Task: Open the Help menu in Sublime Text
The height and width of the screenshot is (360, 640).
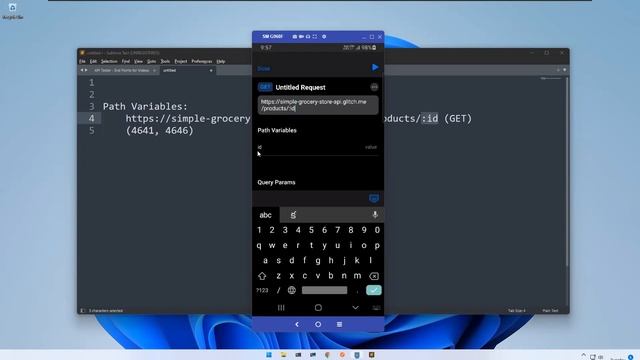Action: [221, 61]
